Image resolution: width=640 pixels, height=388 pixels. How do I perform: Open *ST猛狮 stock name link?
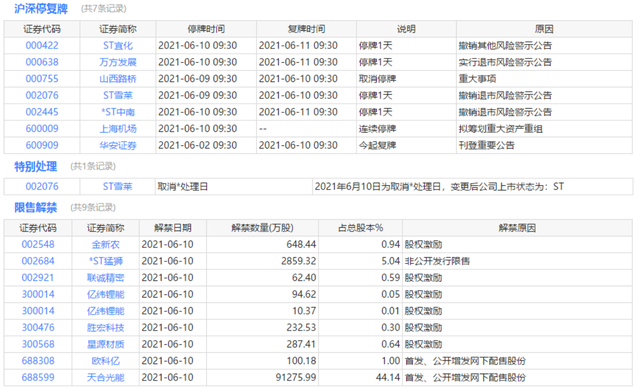point(106,261)
